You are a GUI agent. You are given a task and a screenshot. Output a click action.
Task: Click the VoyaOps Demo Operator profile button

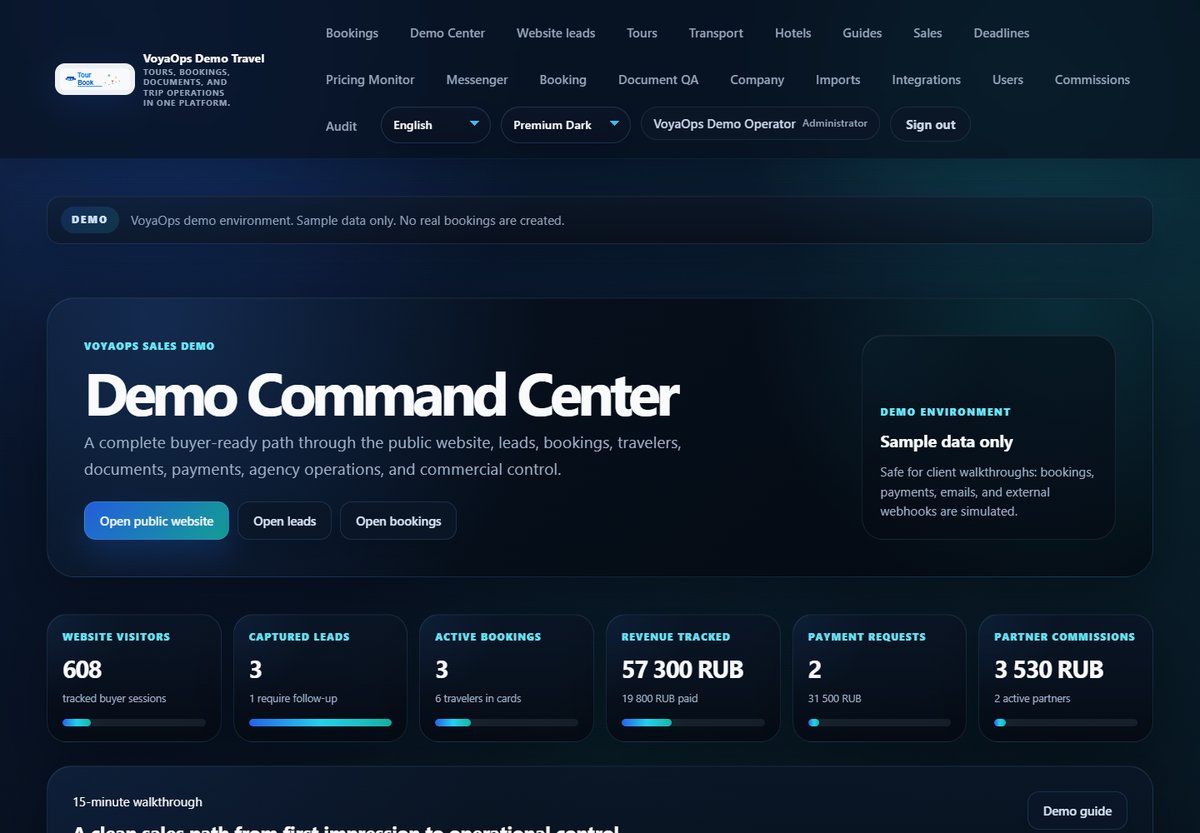[760, 124]
